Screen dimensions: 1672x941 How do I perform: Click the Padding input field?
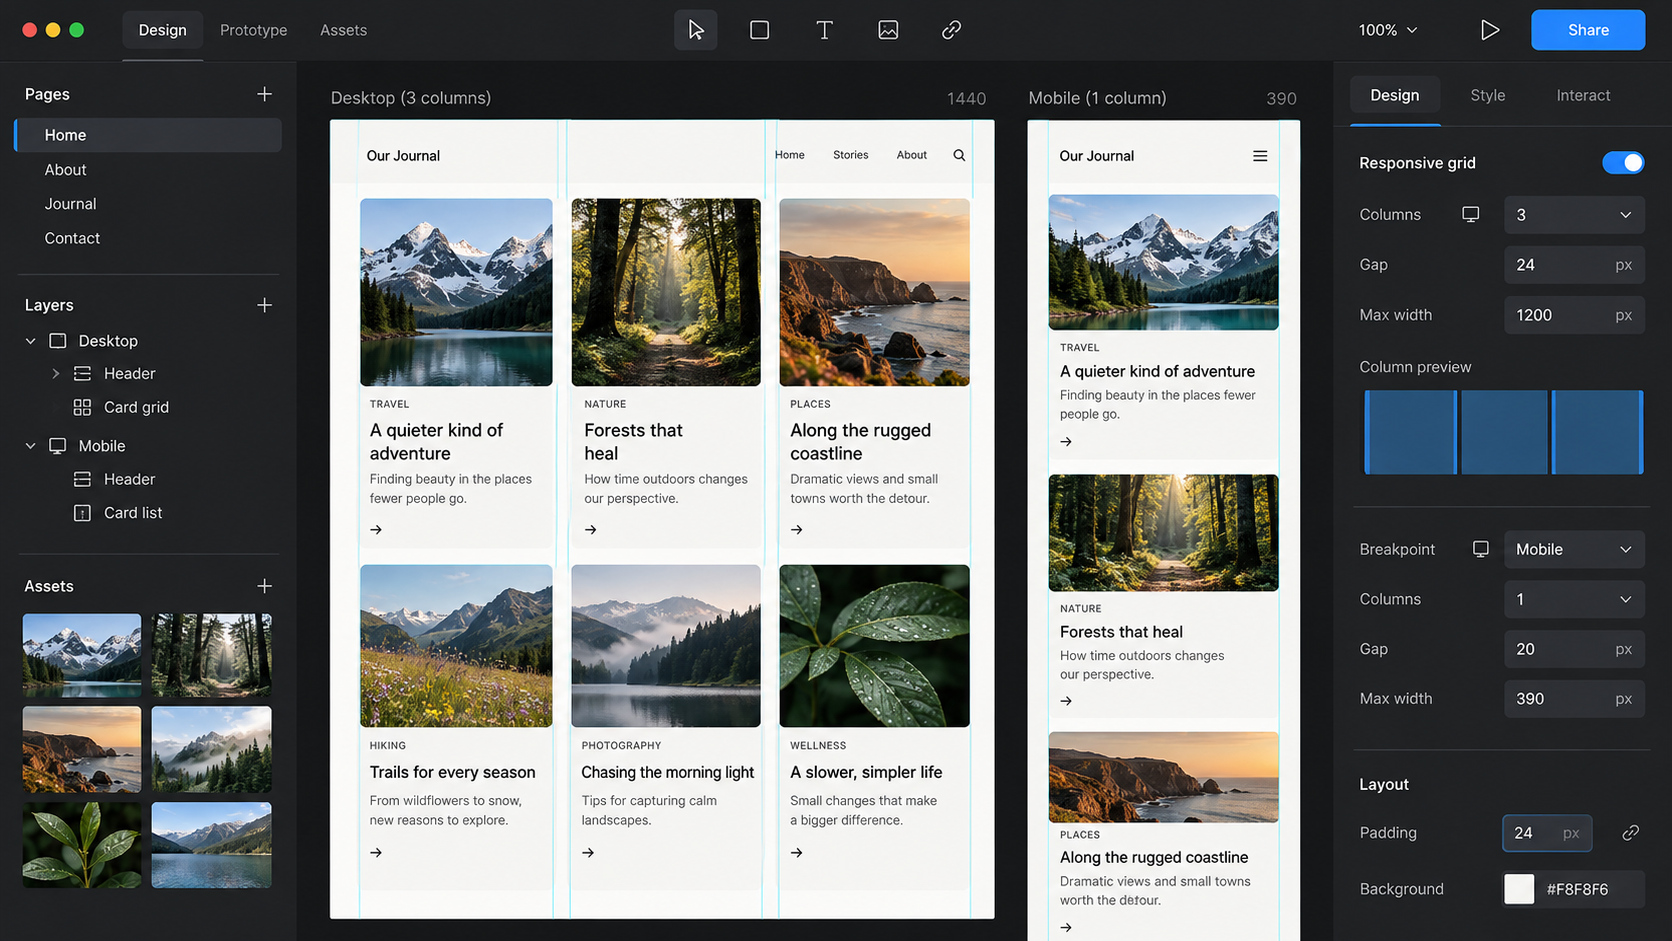coord(1547,833)
